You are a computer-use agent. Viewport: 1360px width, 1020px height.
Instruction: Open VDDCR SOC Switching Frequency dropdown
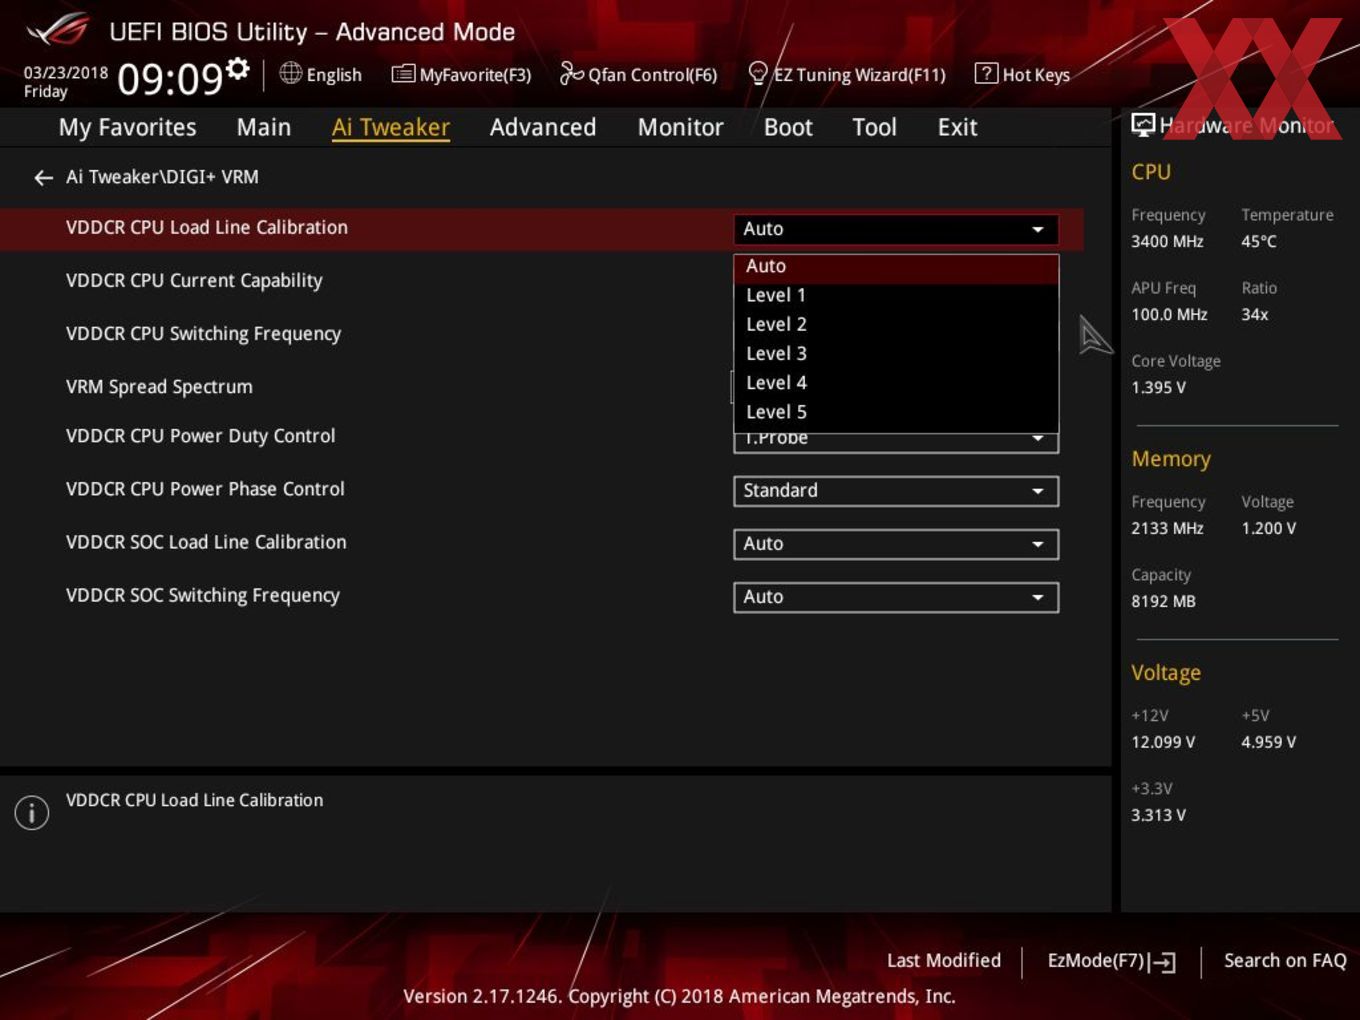pos(896,597)
